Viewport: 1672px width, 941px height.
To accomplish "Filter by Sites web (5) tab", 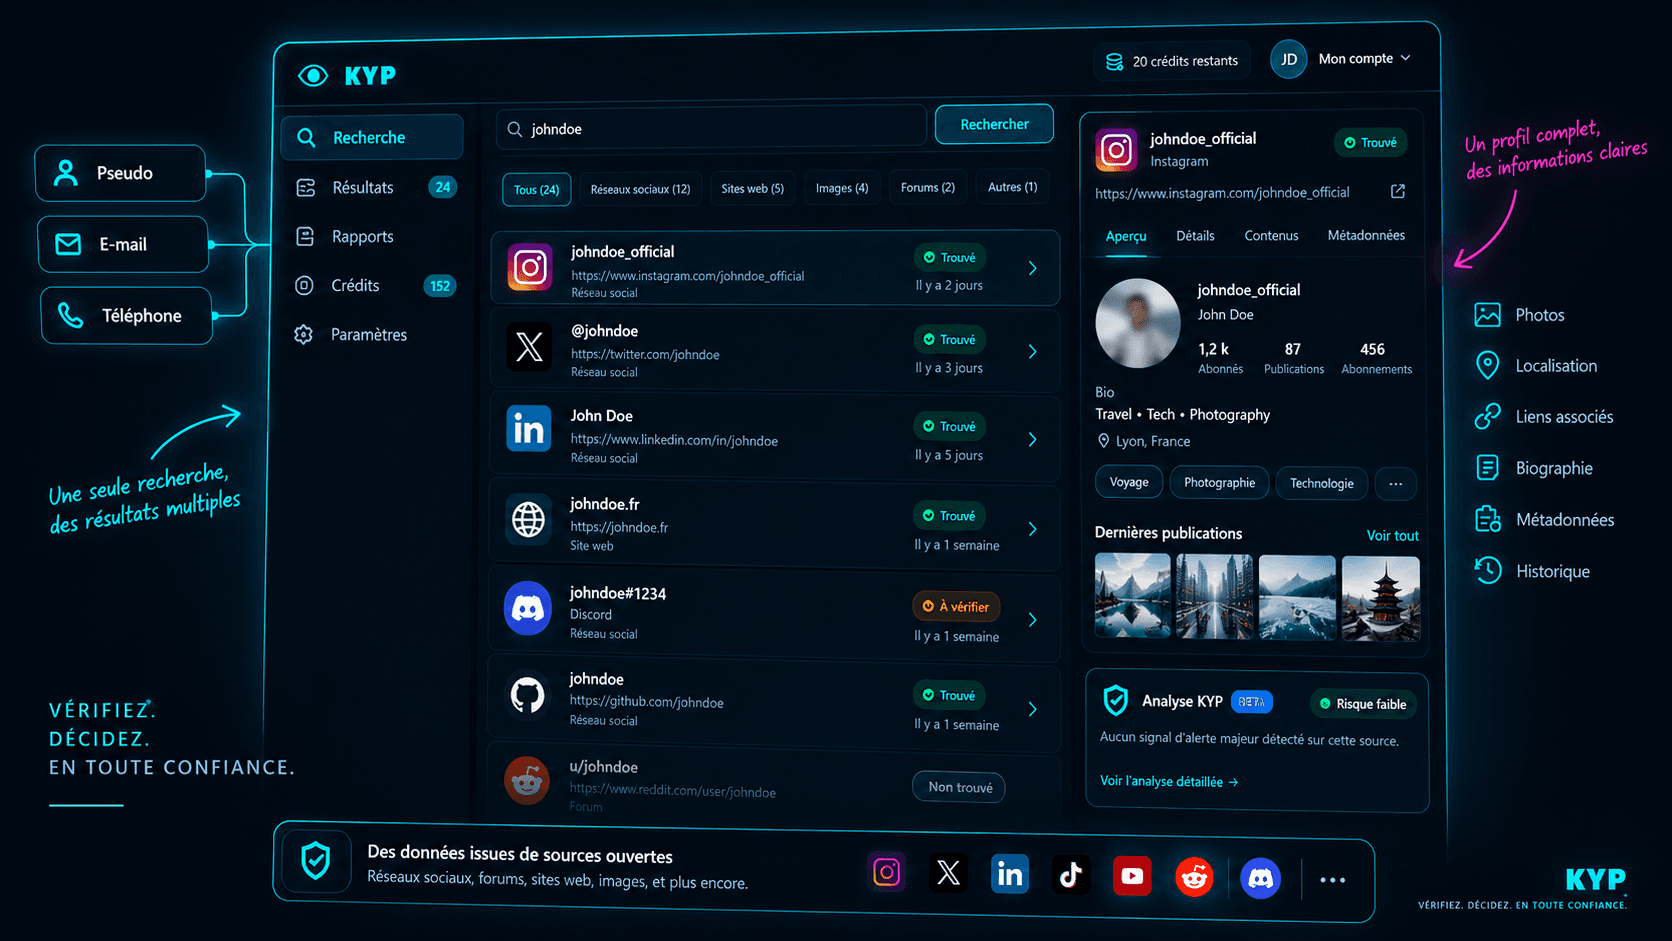I will [752, 188].
